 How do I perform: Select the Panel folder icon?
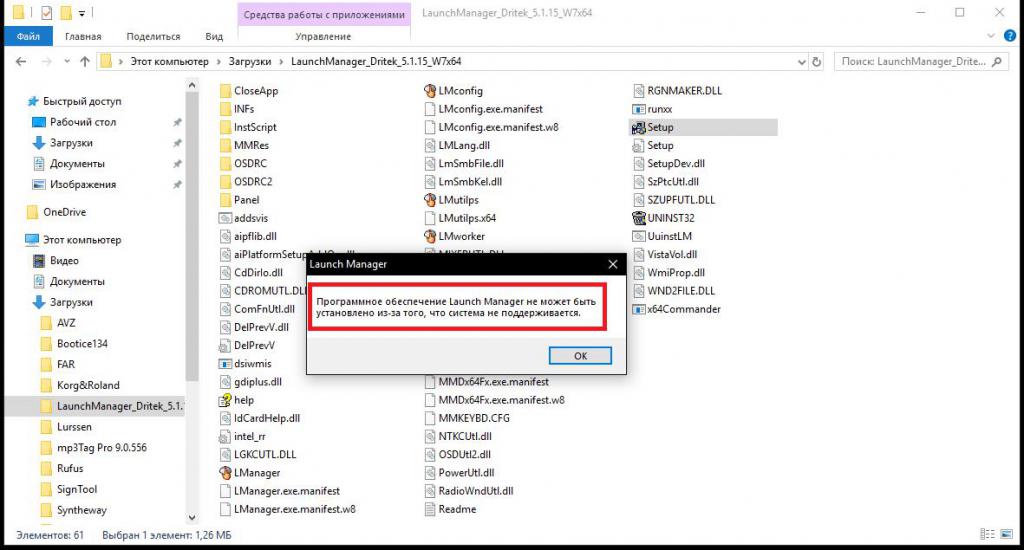tap(225, 200)
